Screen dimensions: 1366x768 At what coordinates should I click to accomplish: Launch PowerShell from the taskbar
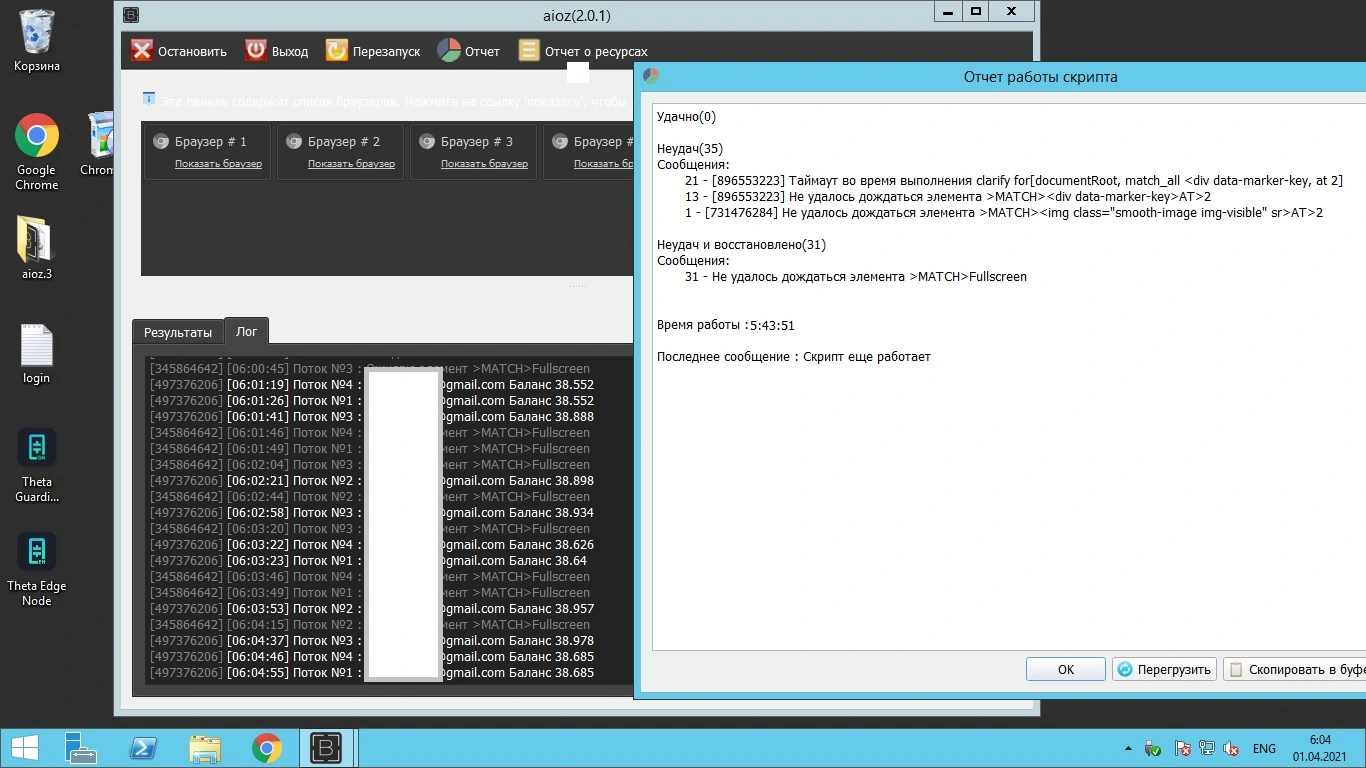(143, 748)
